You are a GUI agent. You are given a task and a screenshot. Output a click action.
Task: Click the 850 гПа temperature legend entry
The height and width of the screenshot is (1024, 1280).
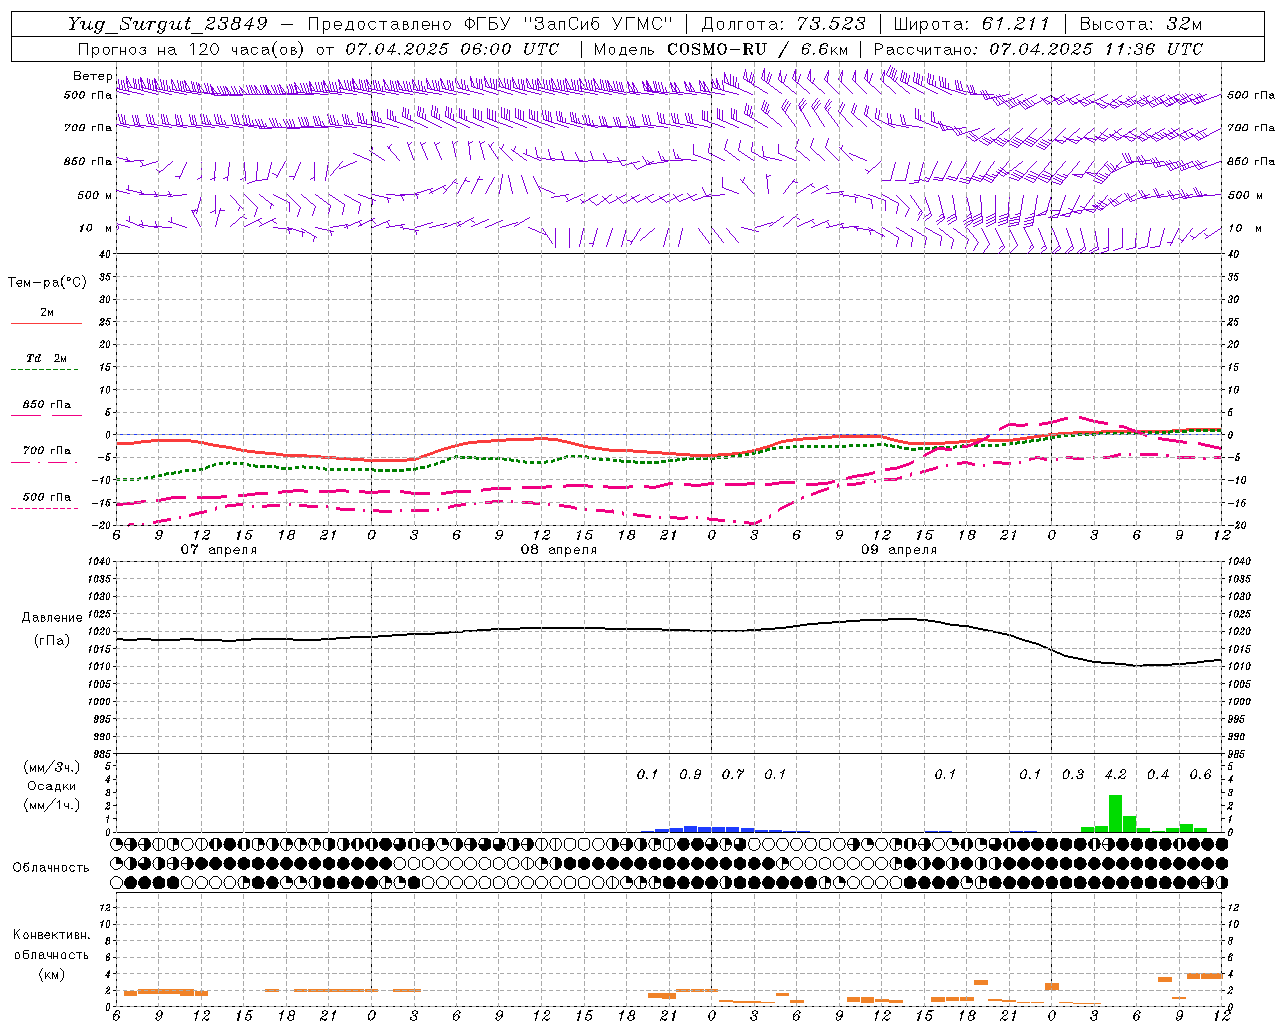pyautogui.click(x=46, y=405)
